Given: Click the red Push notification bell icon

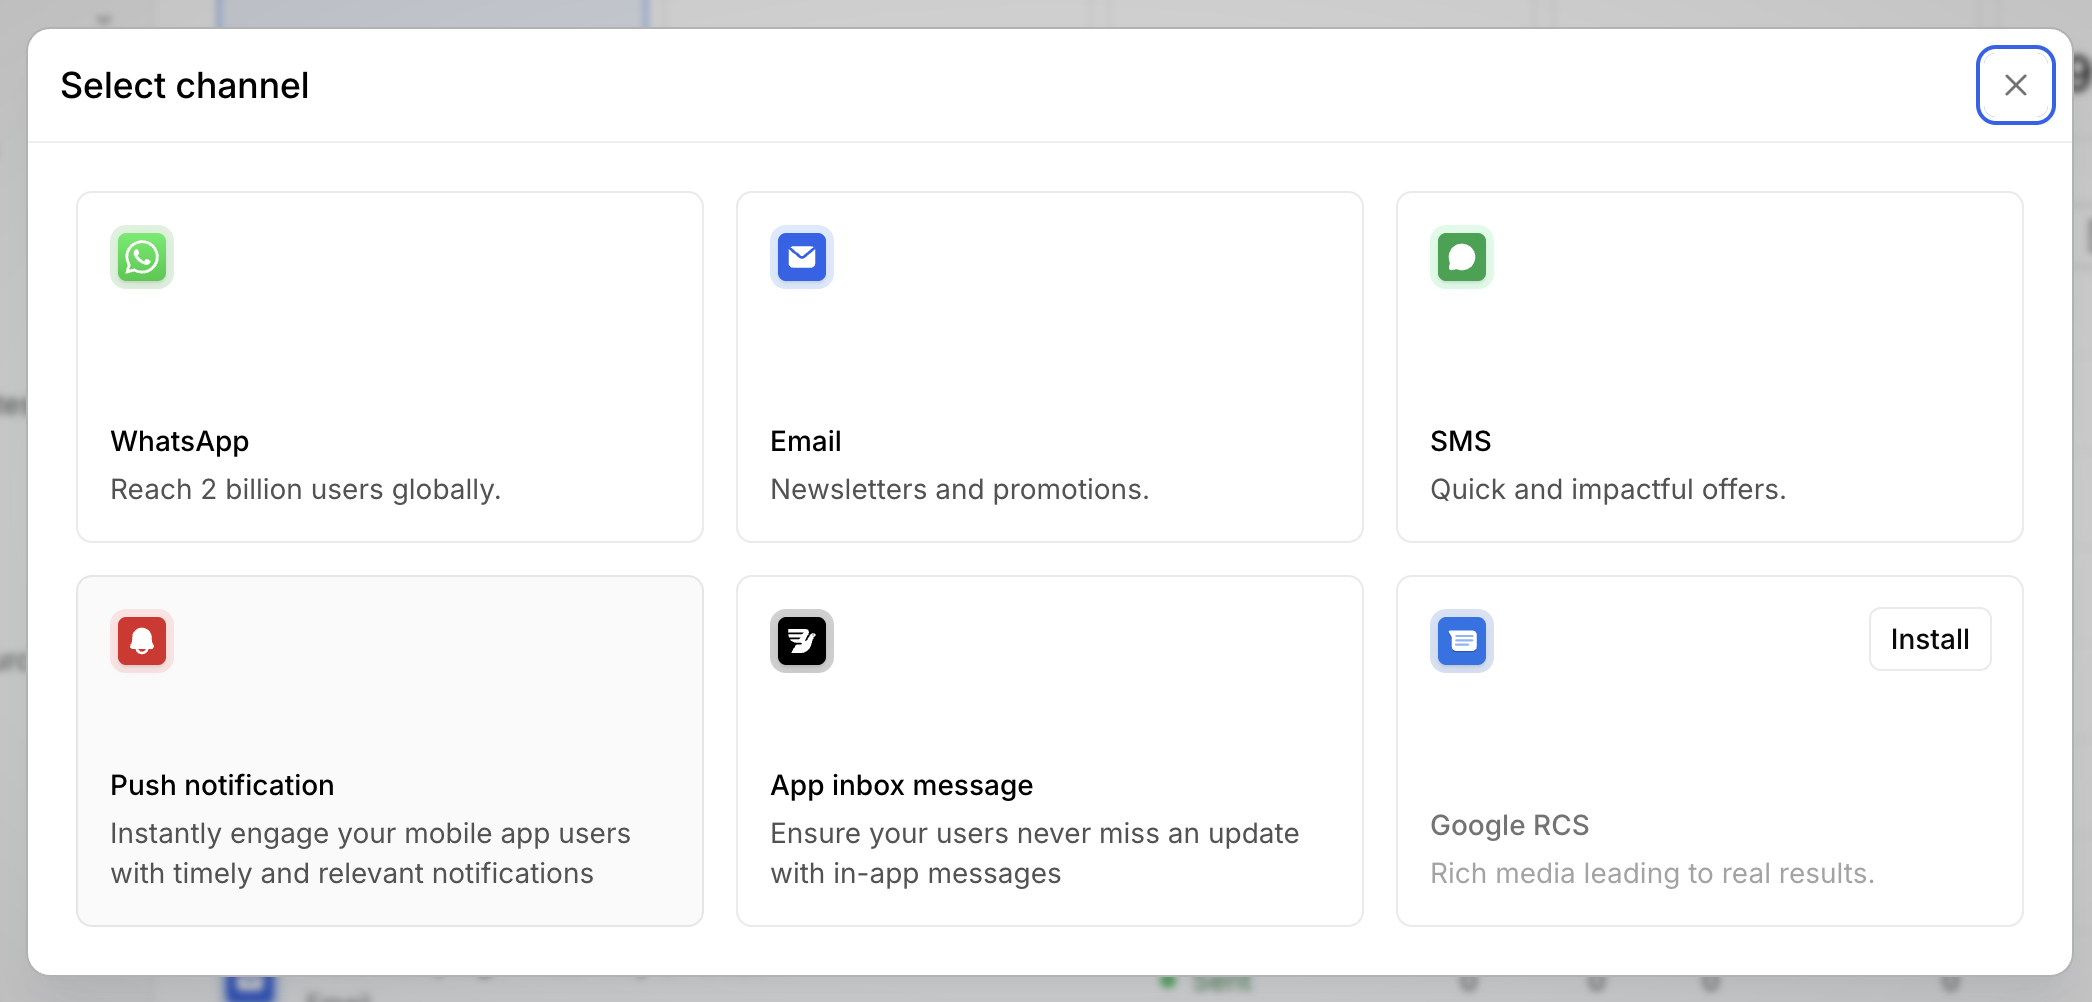Looking at the screenshot, I should [142, 641].
